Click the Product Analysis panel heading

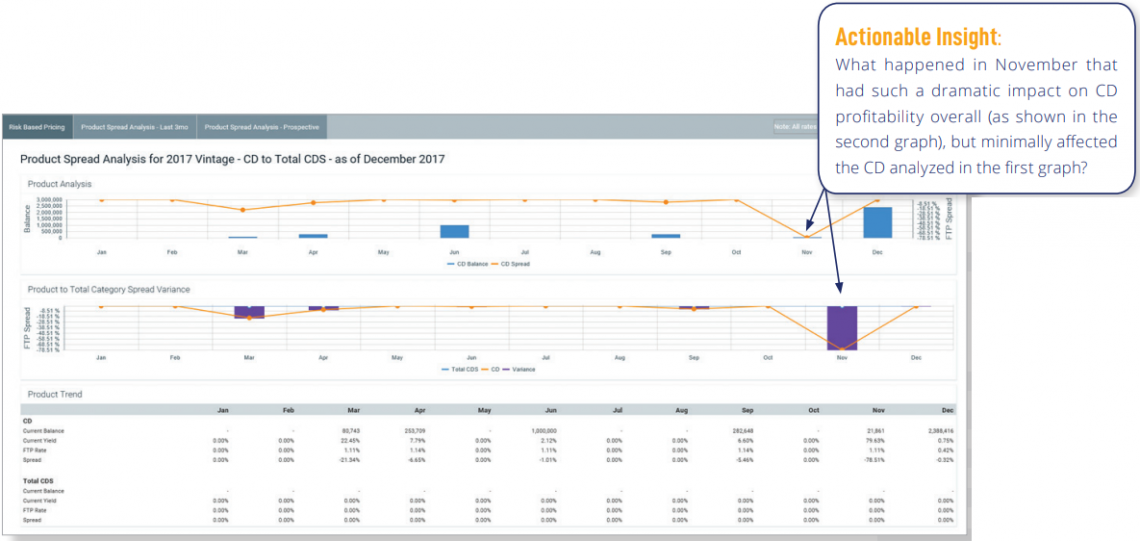60,184
